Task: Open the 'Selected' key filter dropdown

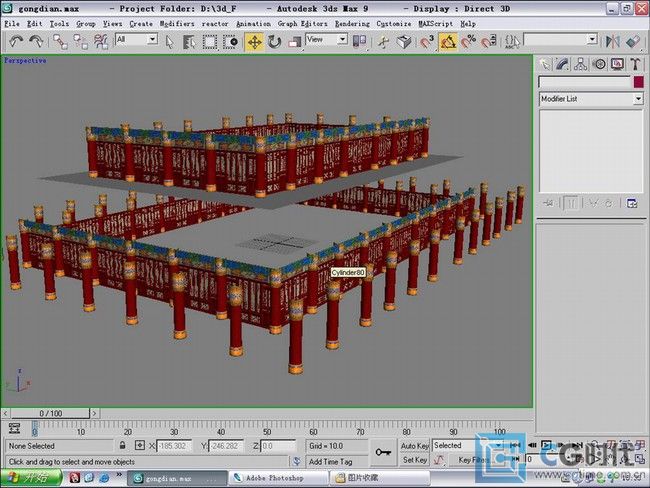Action: 467,445
